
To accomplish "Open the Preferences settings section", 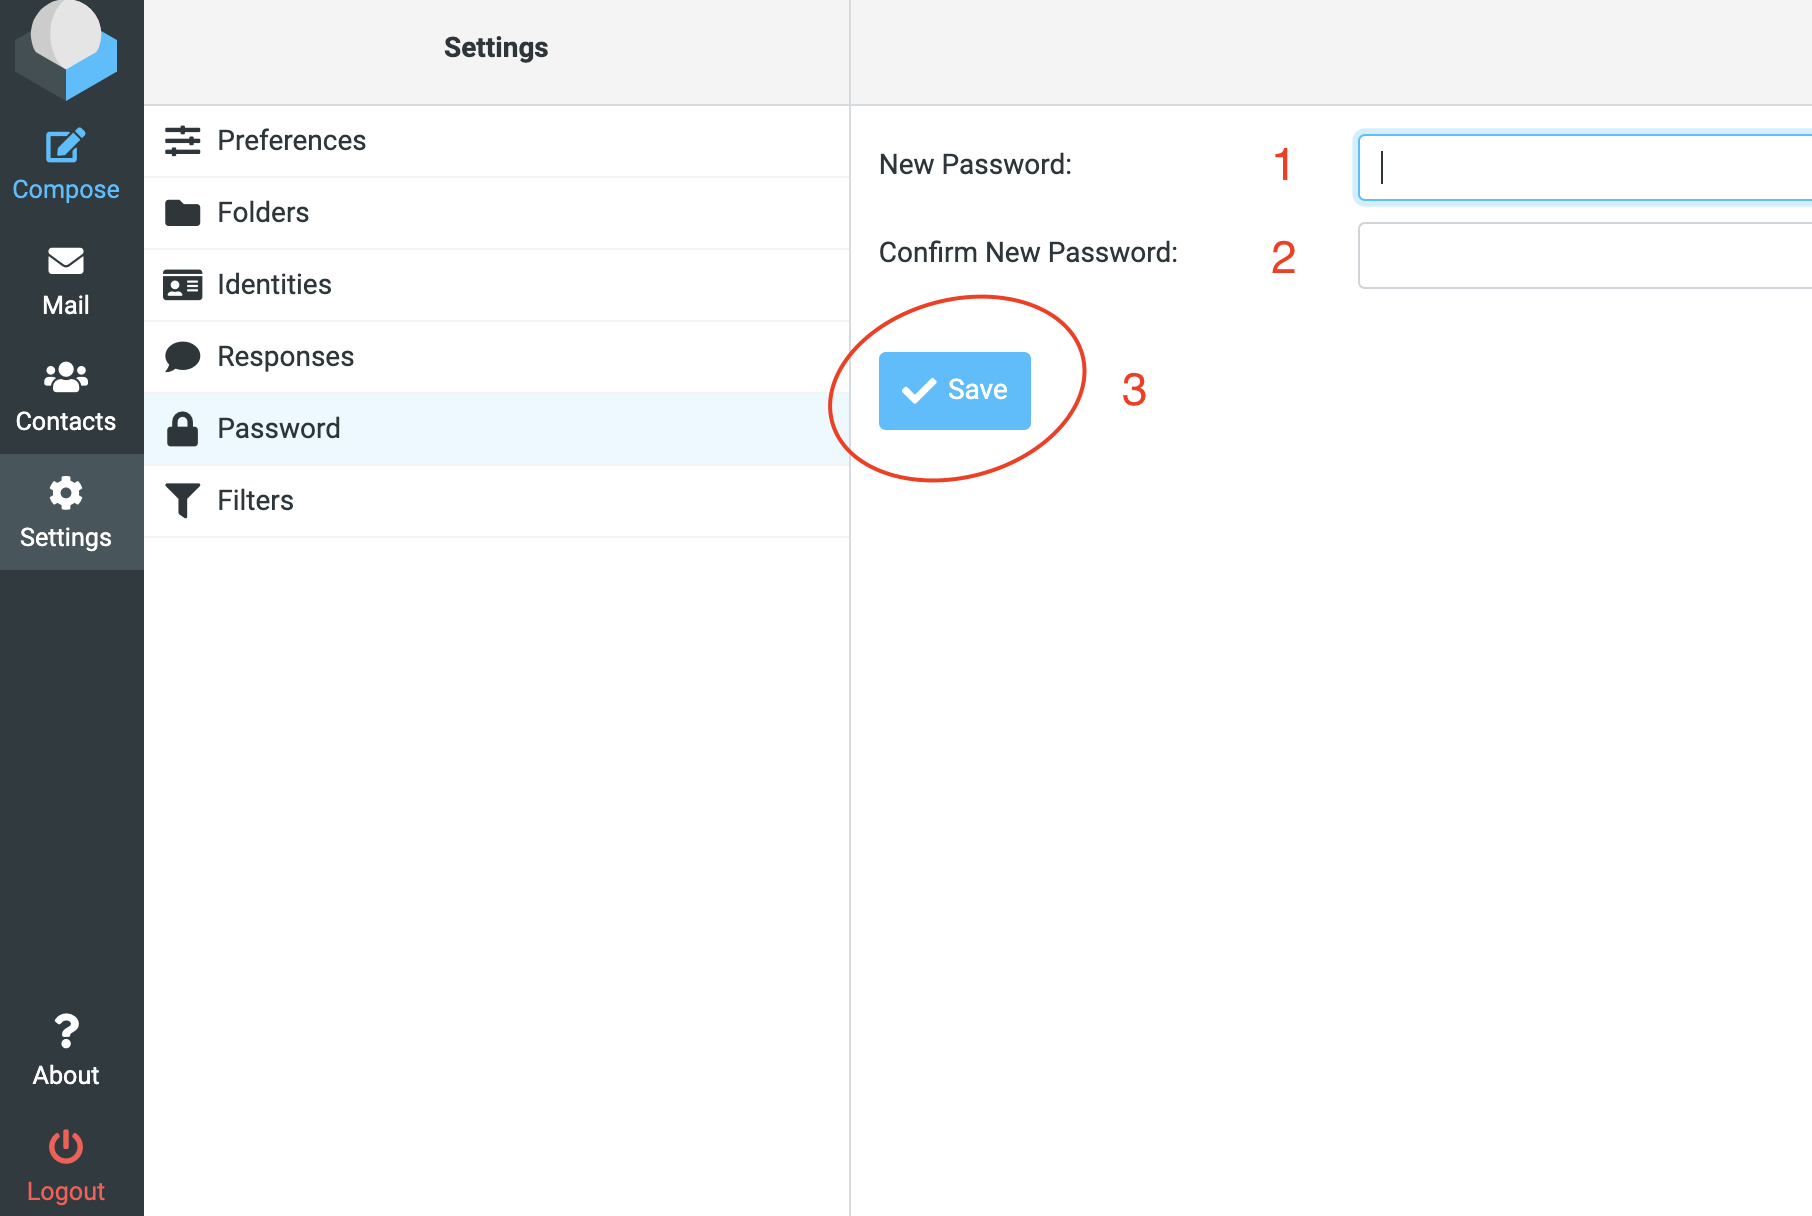I will 292,141.
